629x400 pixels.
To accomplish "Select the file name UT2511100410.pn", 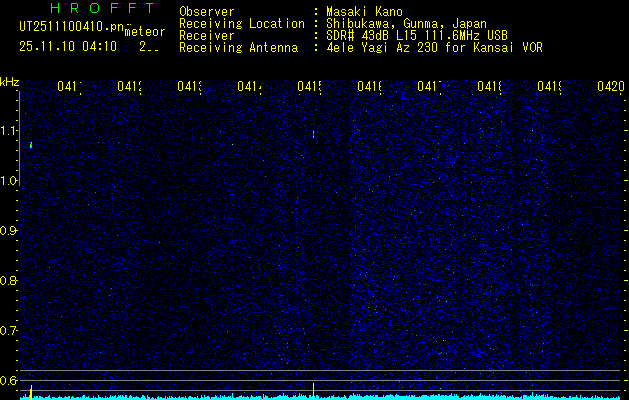I will (72, 27).
